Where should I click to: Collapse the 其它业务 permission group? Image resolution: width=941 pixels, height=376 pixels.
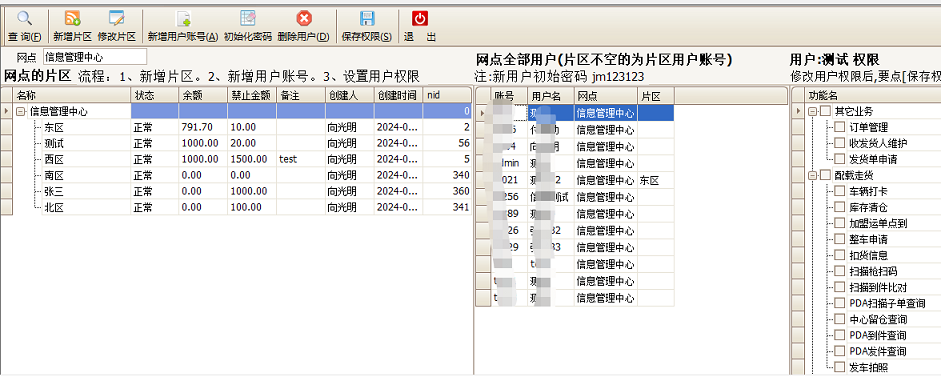pos(813,112)
